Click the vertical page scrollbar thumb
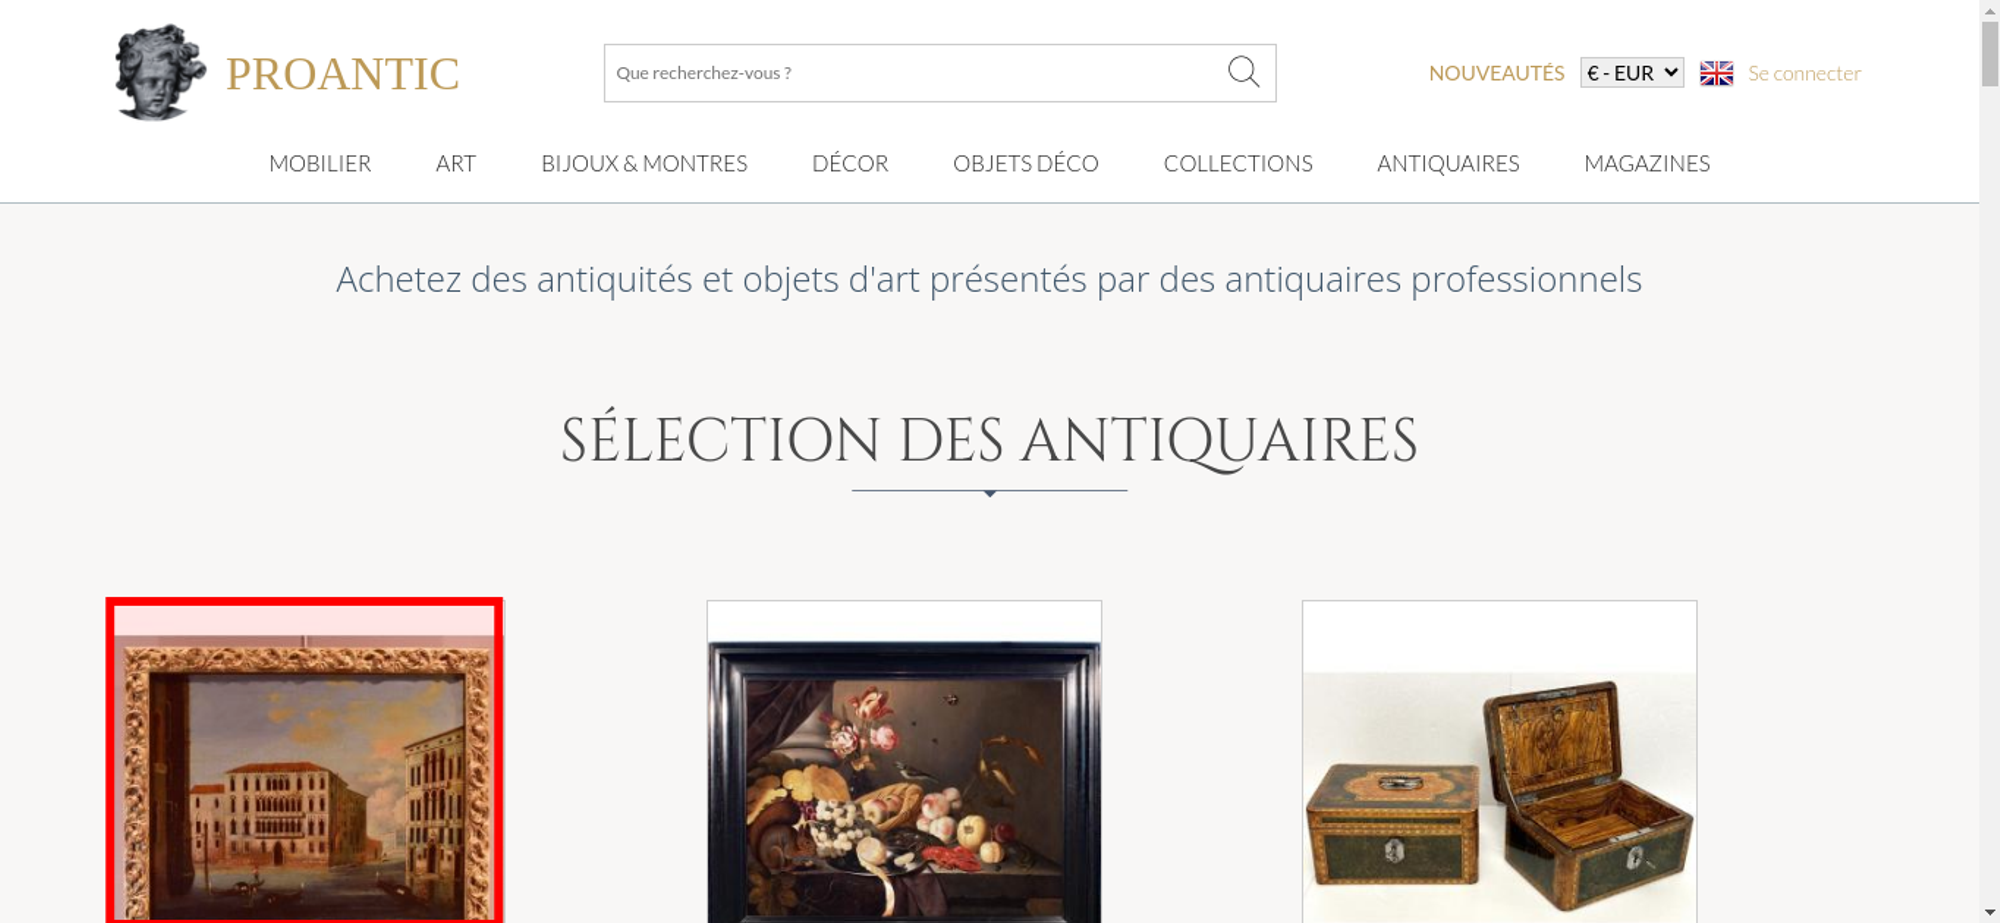2000x923 pixels. (1989, 53)
